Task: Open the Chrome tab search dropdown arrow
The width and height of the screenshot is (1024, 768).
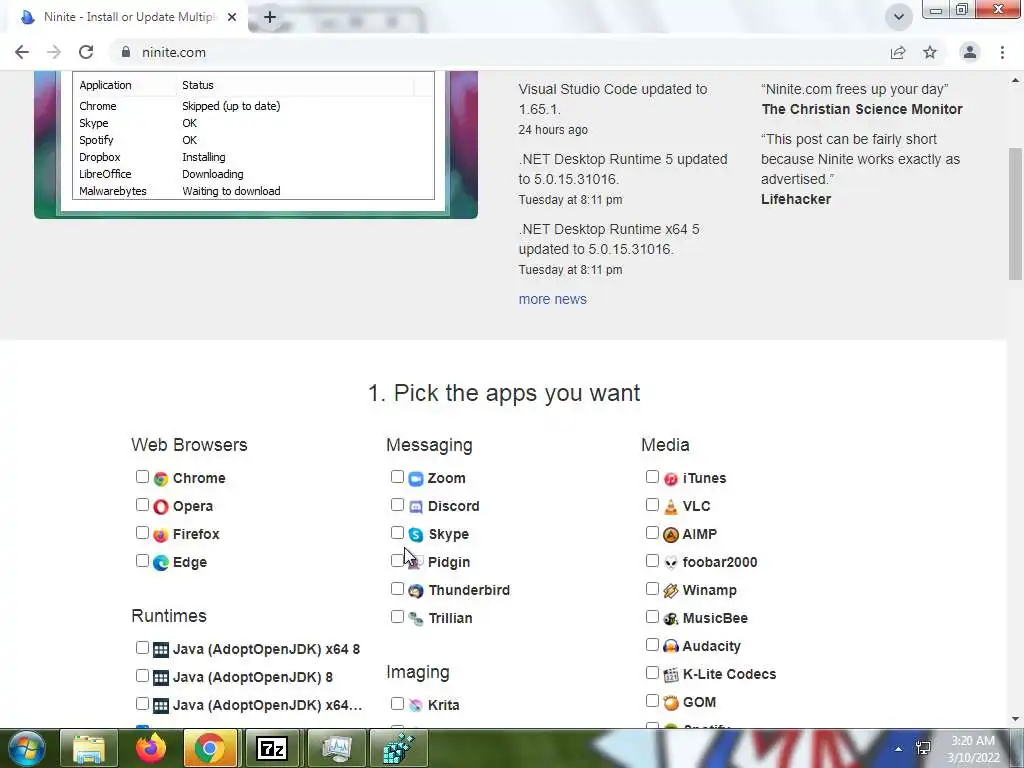Action: pyautogui.click(x=899, y=17)
